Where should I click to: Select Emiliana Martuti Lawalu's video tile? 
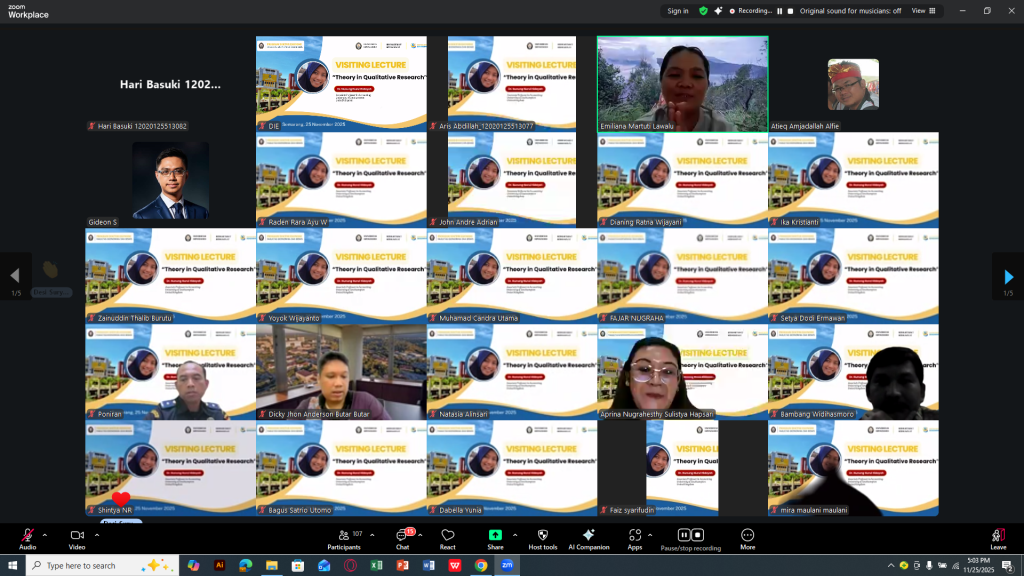tap(682, 84)
